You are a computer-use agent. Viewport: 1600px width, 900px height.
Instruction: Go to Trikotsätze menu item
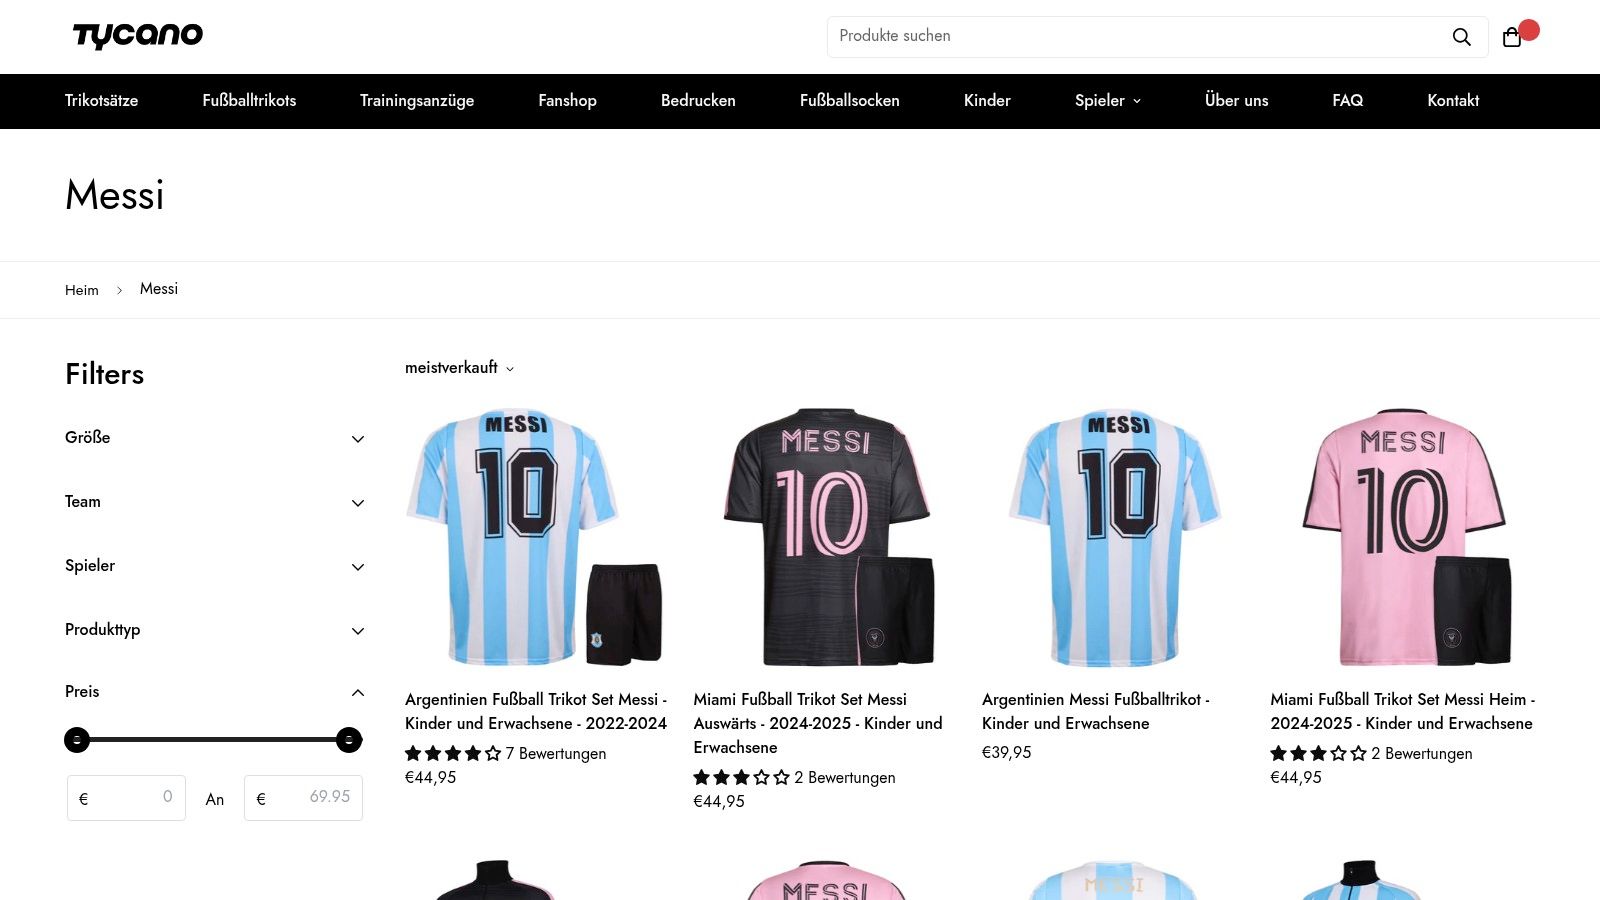[x=102, y=101]
